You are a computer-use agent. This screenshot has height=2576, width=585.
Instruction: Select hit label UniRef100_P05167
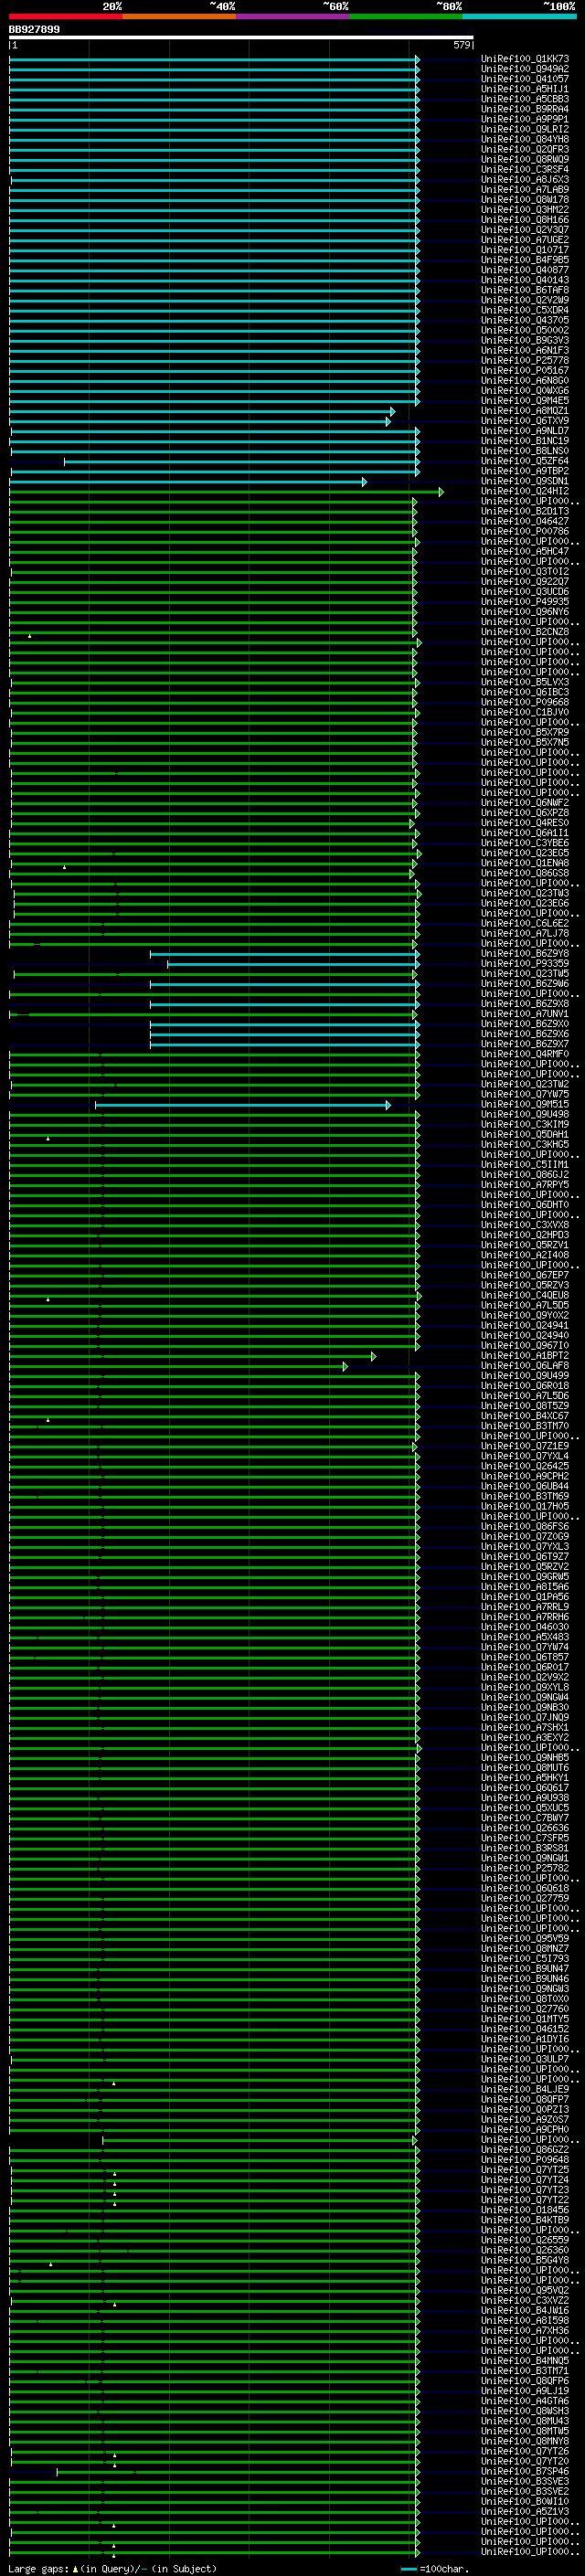click(525, 371)
